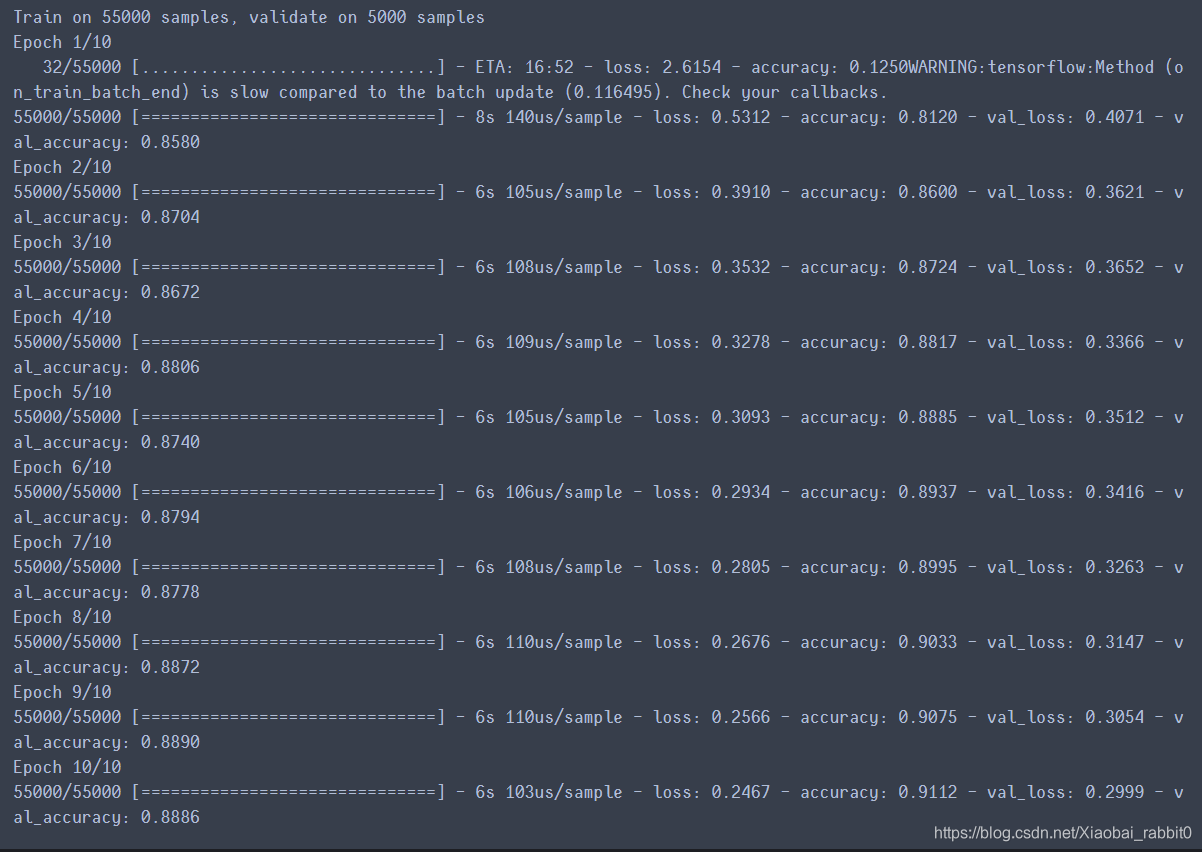This screenshot has width=1202, height=852.
Task: Click the '8s 140us/sample' timing
Action: (549, 117)
